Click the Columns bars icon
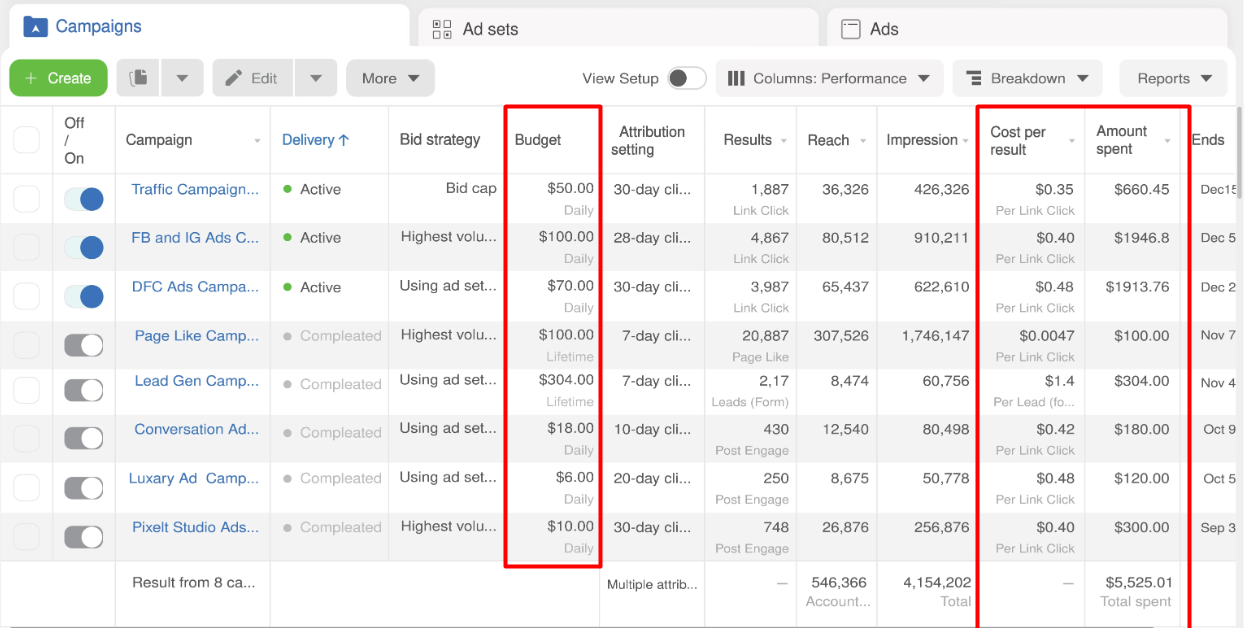The height and width of the screenshot is (628, 1247). pos(736,78)
